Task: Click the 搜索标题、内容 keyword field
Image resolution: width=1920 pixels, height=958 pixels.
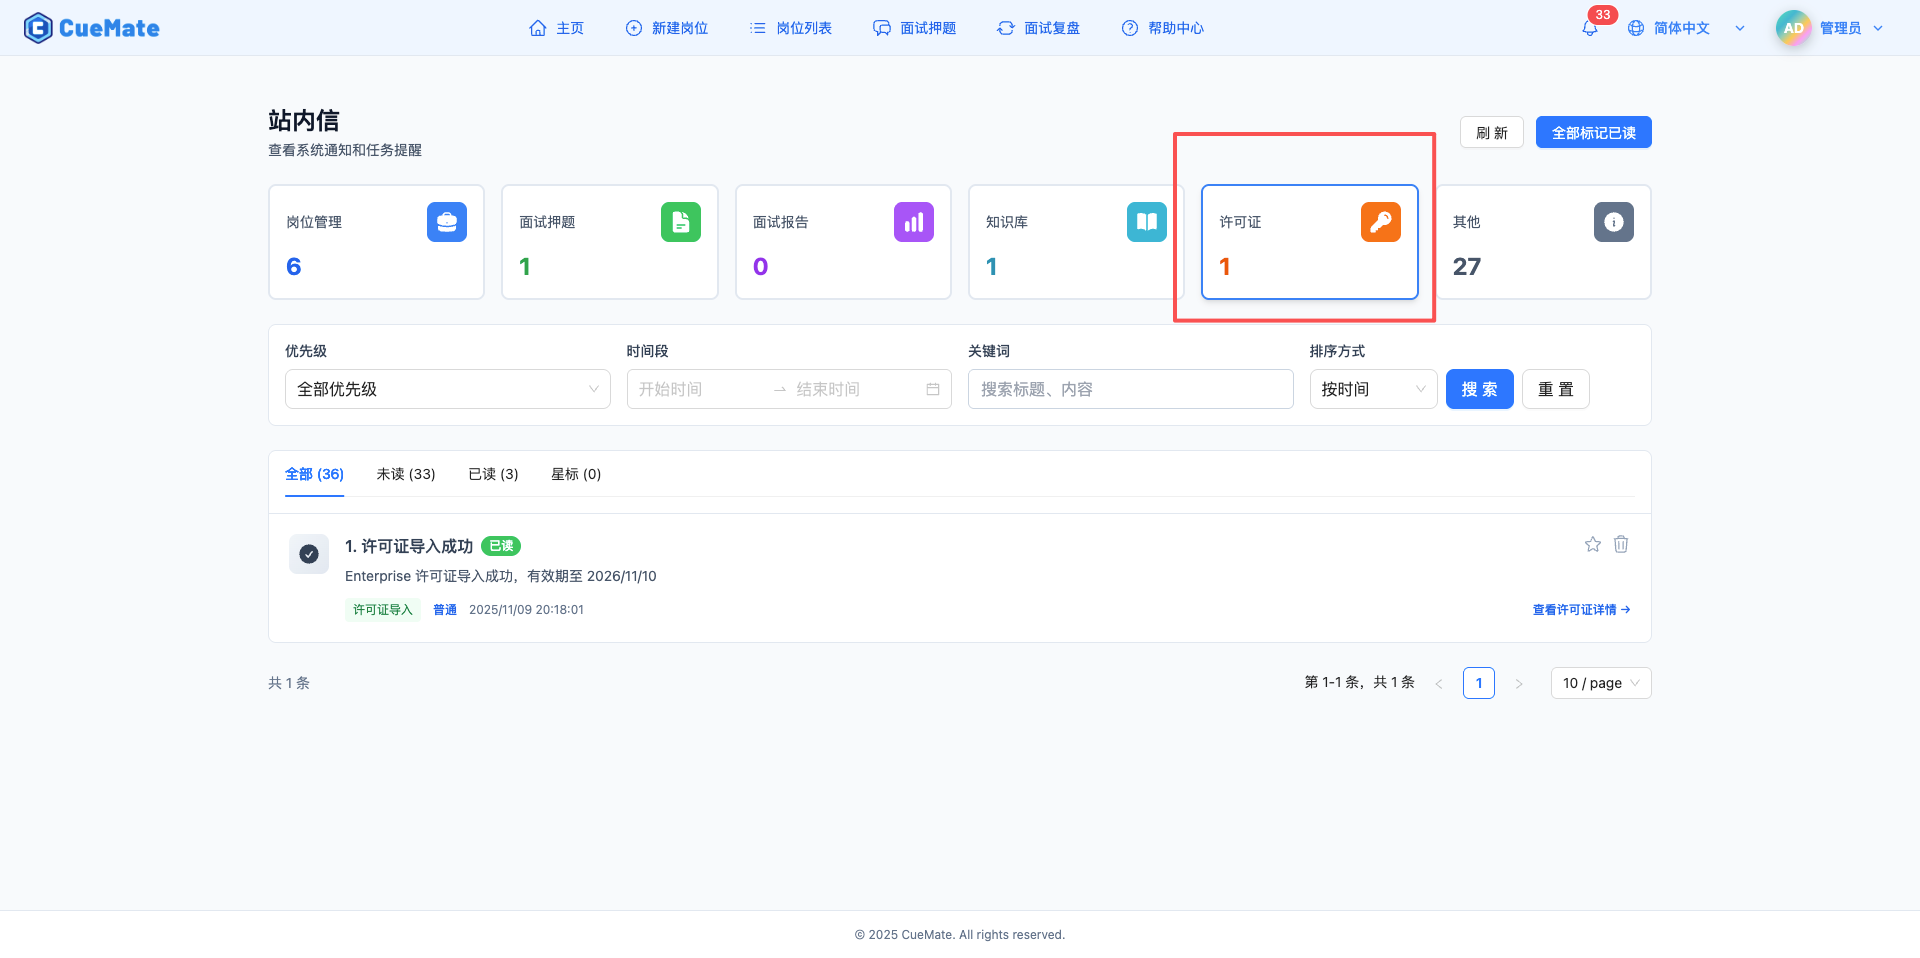Action: 1130,389
